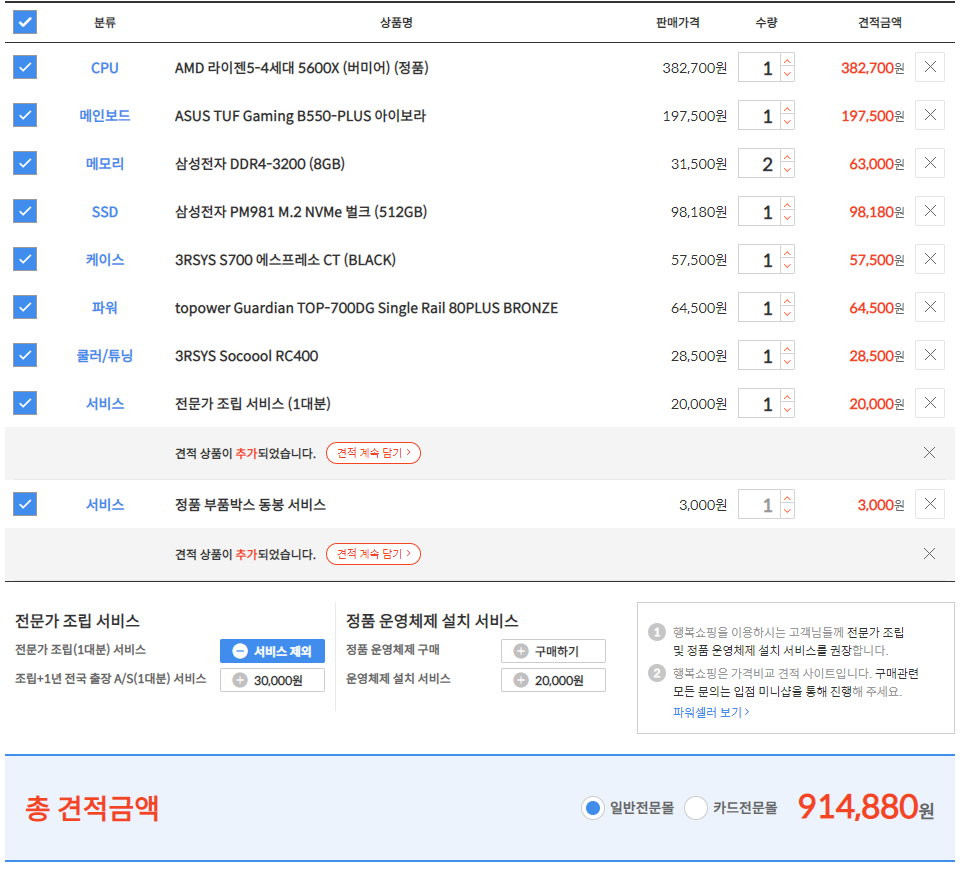Increase the 정품 부품박스 quantity up arrow
This screenshot has width=962, height=870.
(787, 498)
